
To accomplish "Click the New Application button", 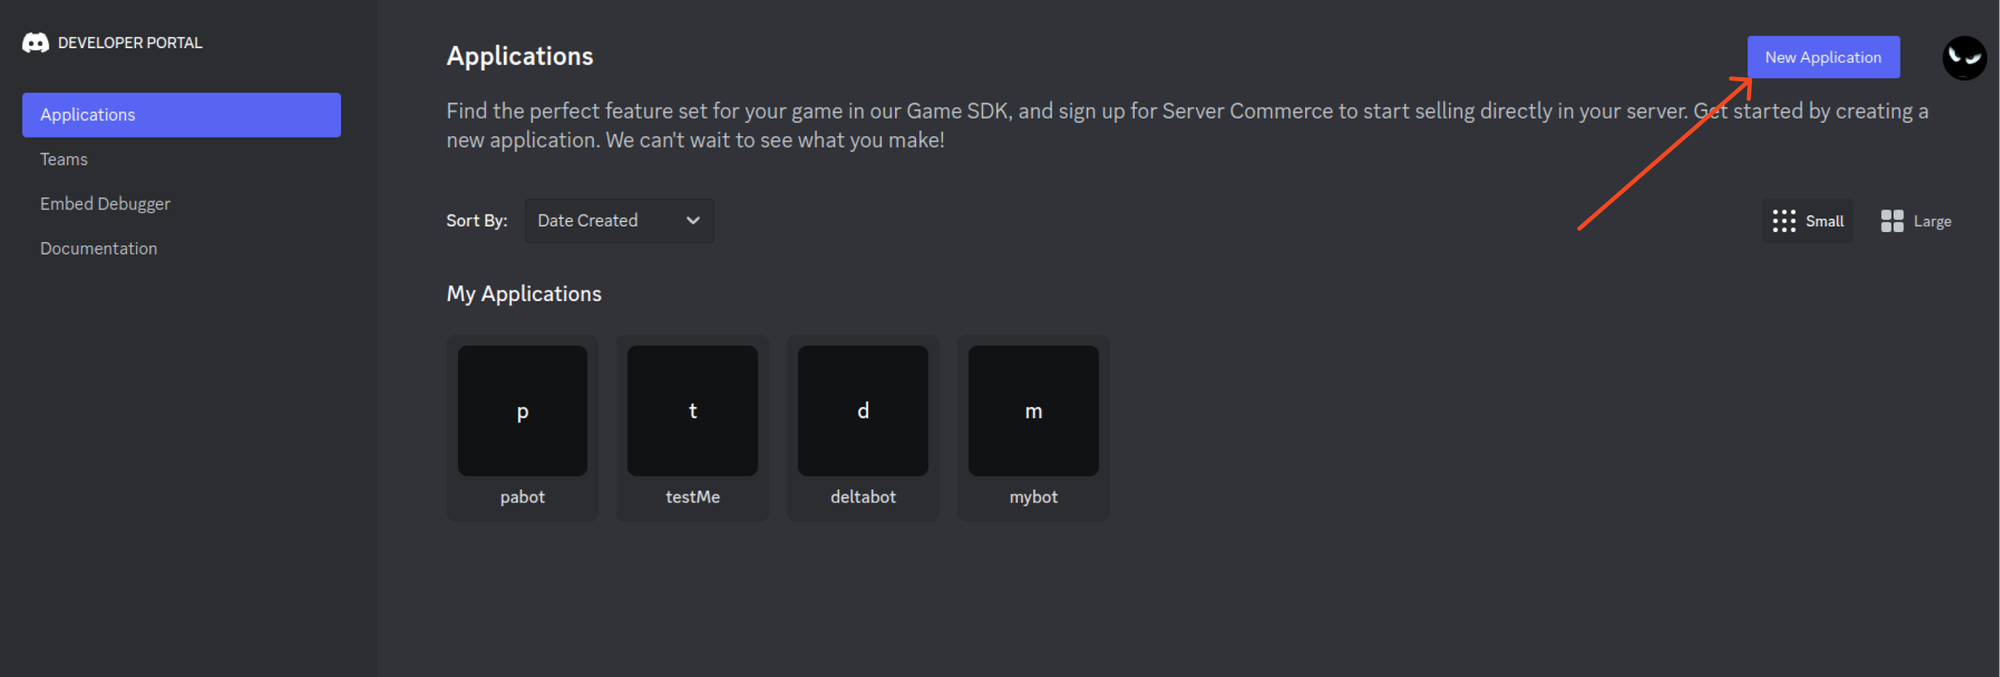I will point(1823,57).
